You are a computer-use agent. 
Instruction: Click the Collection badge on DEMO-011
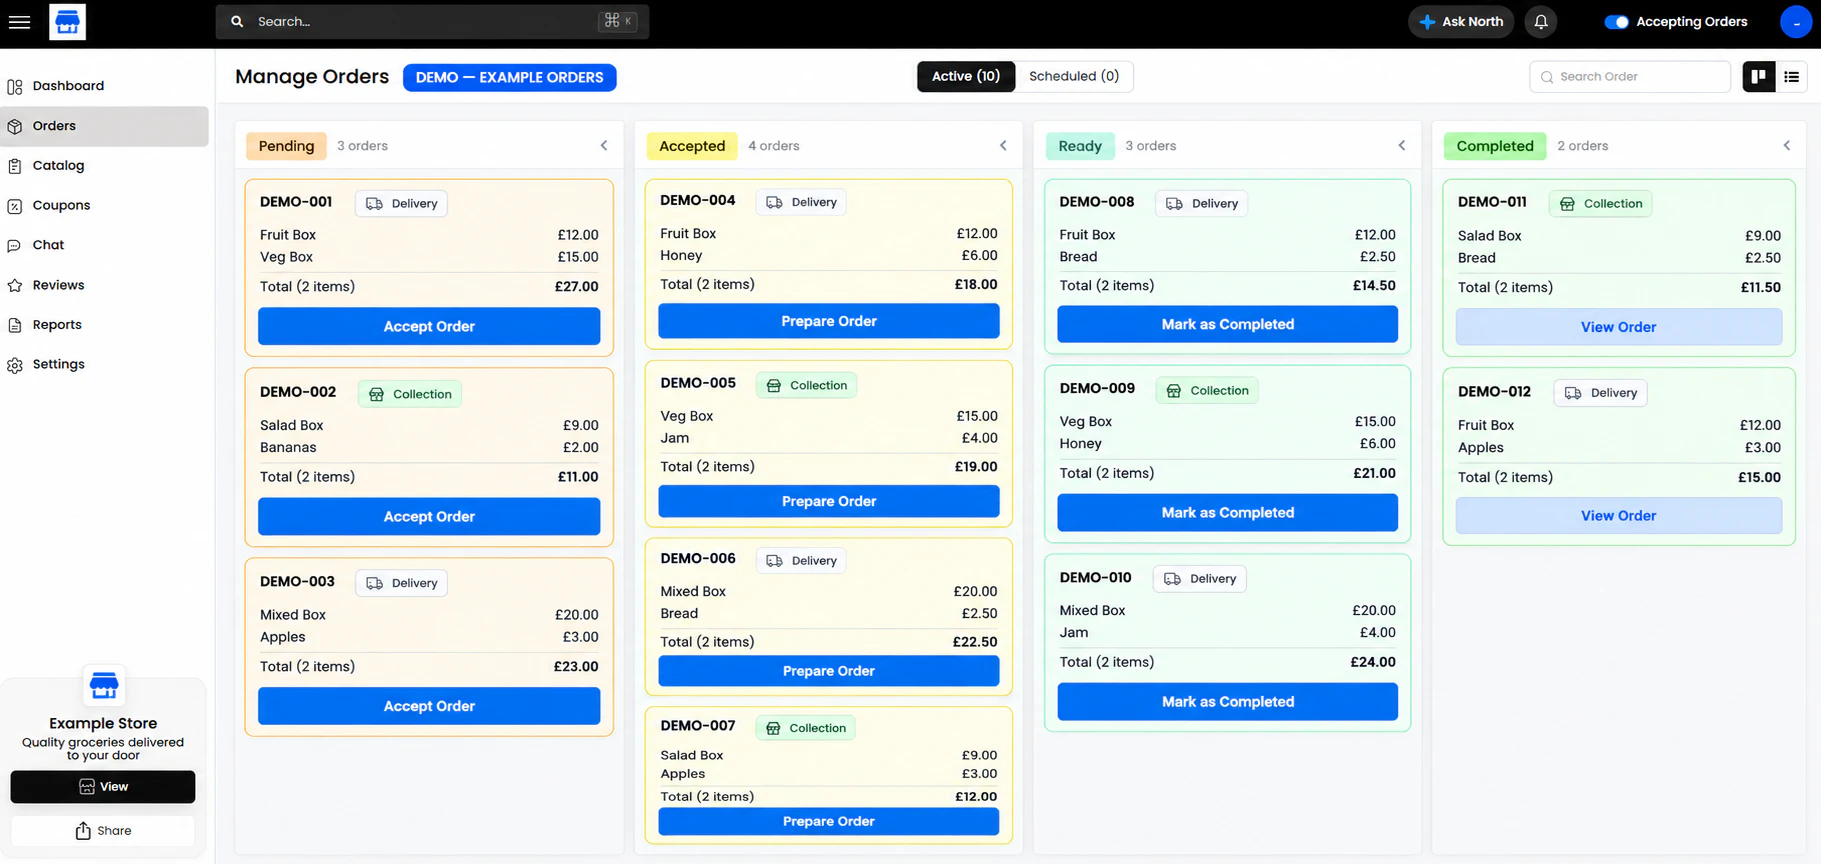tap(1601, 203)
